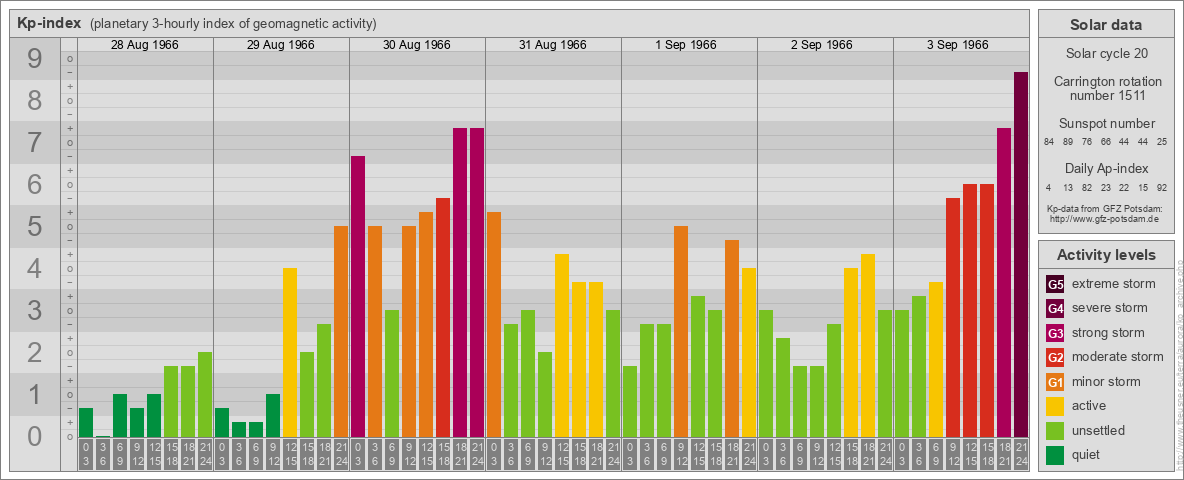
Task: Click the yellow 18-21 bar on 2 Sep
Action: (868, 346)
